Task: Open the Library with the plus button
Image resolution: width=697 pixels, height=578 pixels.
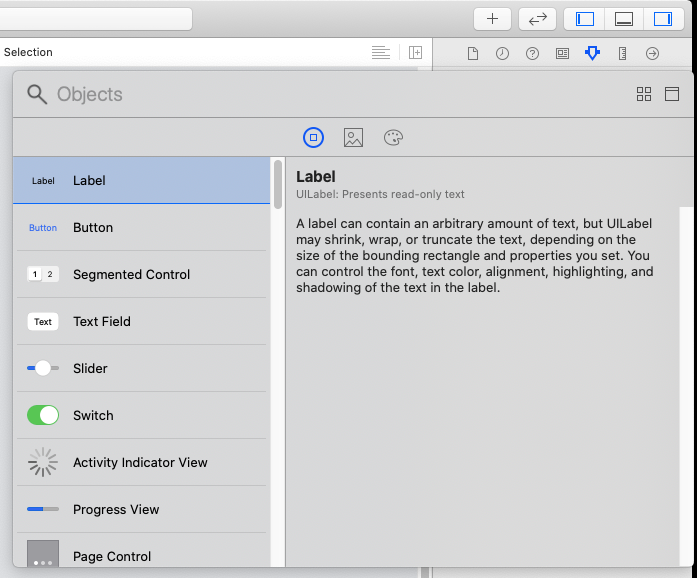Action: (x=492, y=19)
